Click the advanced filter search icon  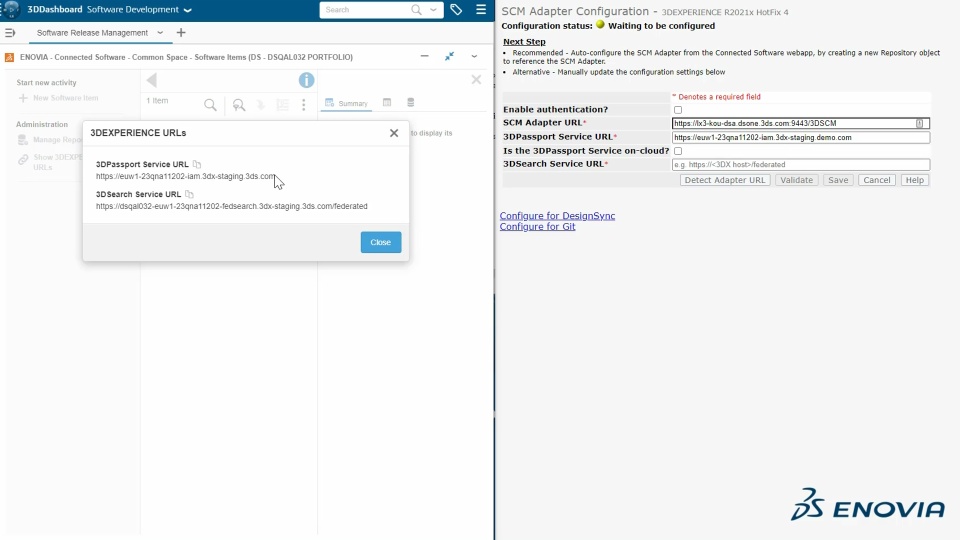coord(239,105)
